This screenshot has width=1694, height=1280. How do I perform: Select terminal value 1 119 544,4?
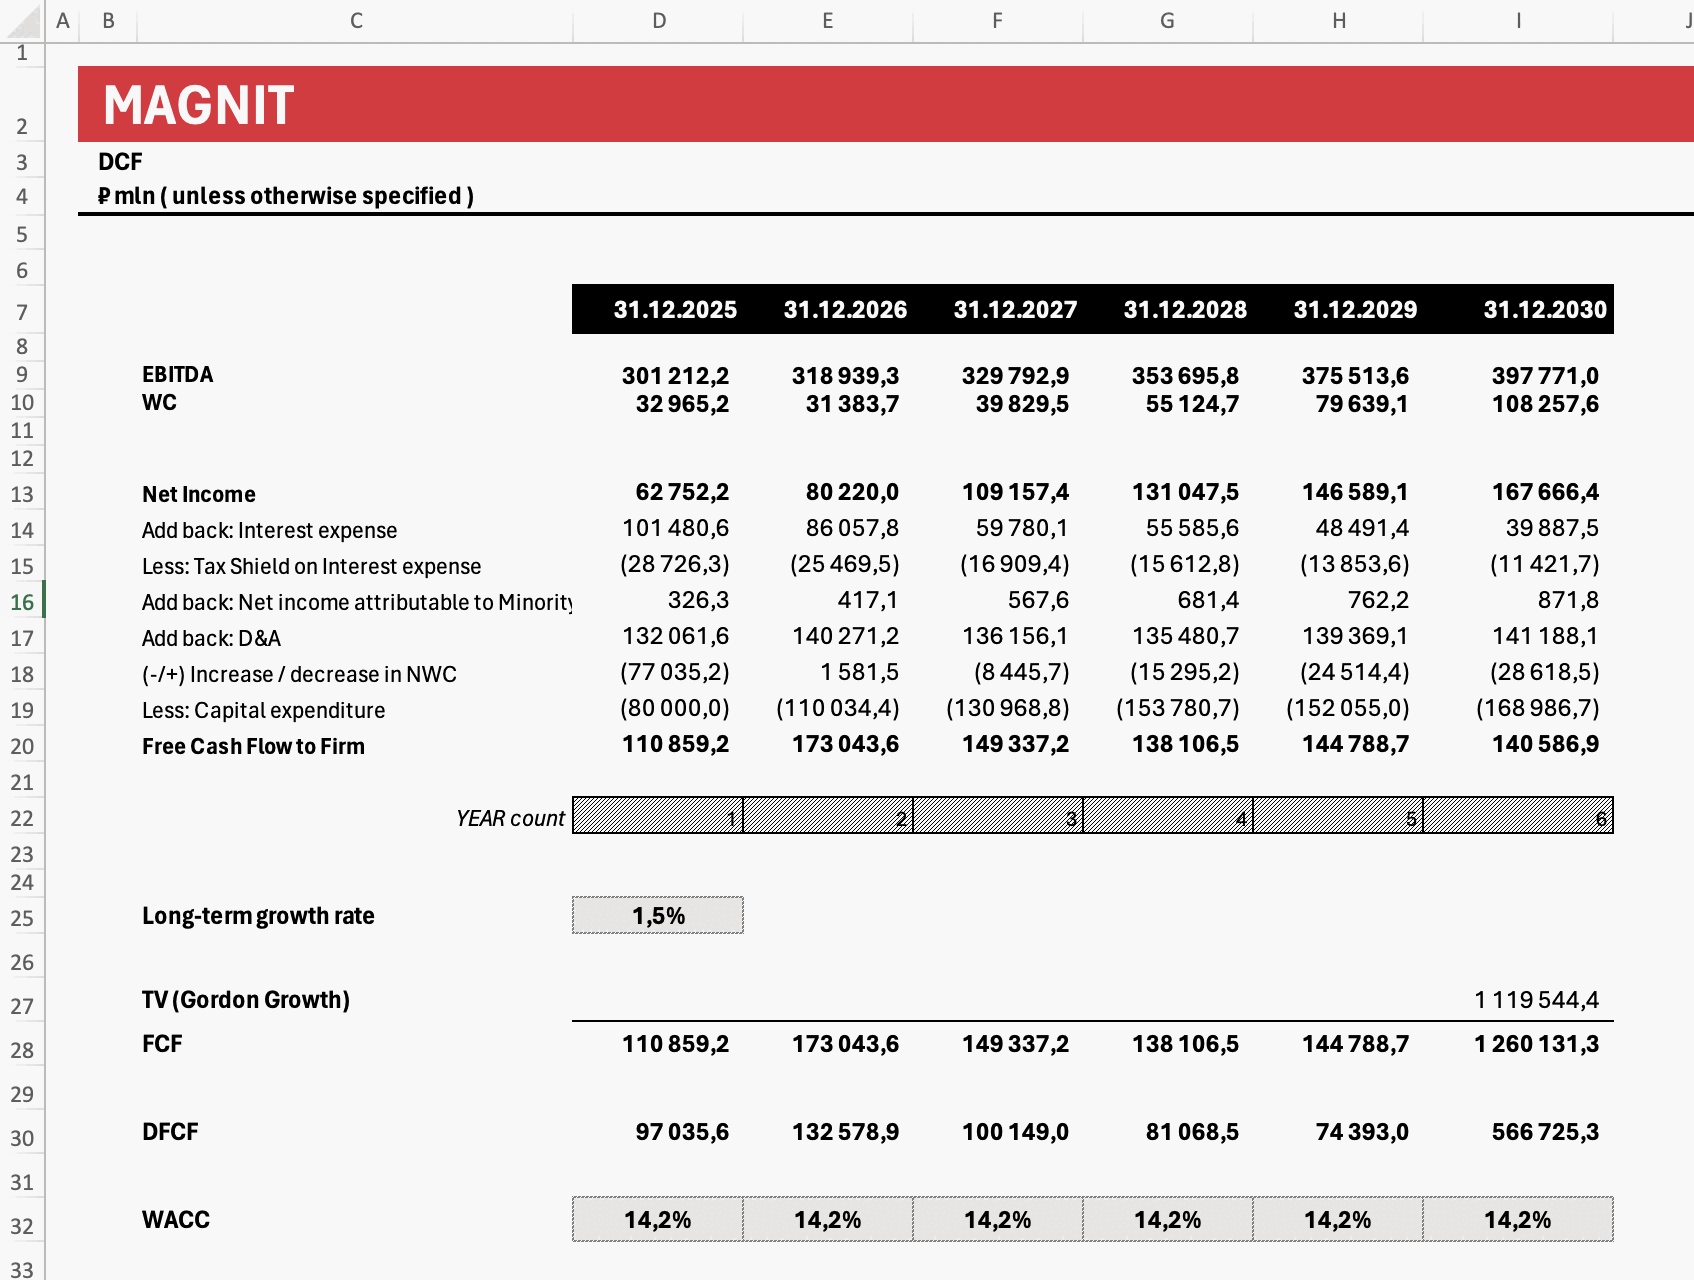click(x=1536, y=1000)
